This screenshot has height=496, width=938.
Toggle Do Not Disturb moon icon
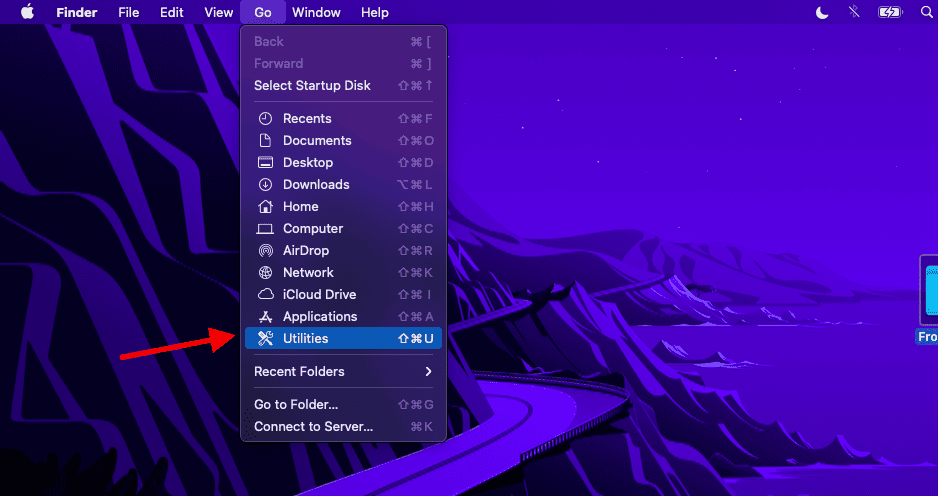[822, 12]
